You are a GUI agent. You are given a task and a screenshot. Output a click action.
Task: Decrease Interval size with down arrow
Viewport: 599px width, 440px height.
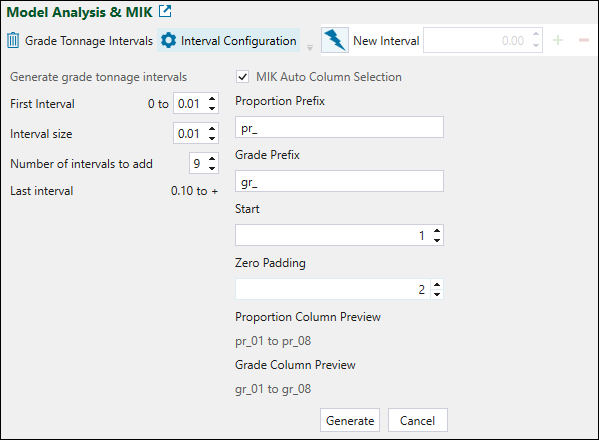[x=212, y=138]
